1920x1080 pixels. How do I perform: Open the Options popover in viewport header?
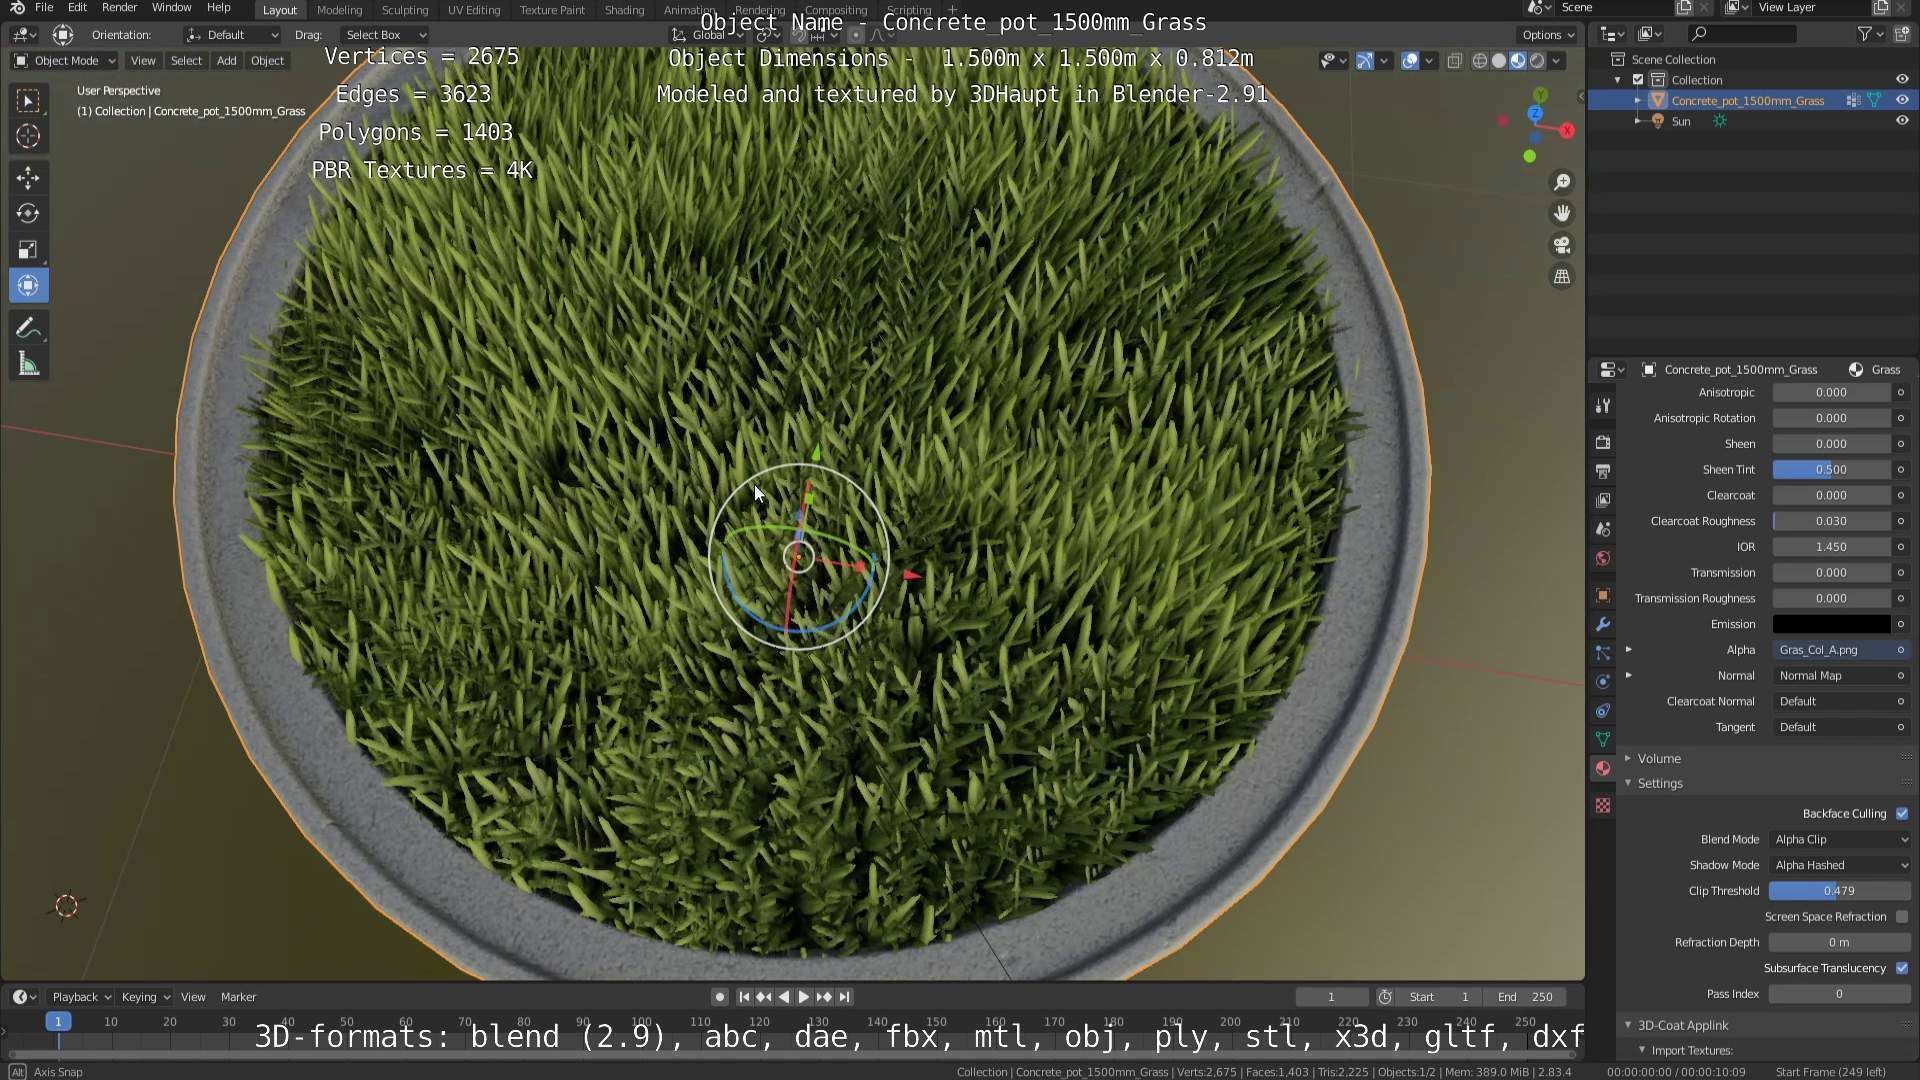pyautogui.click(x=1549, y=35)
